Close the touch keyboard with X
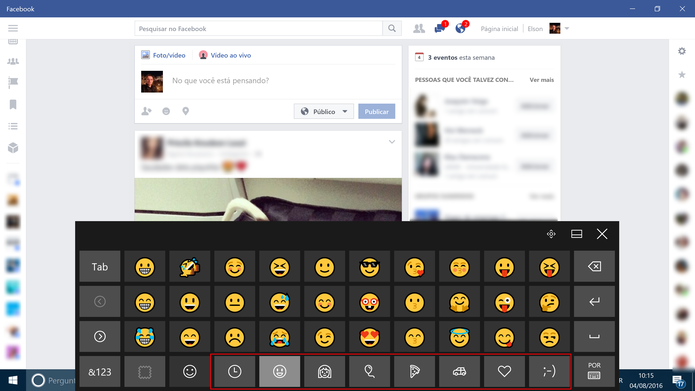Viewport: 695px width, 391px height. [x=601, y=234]
